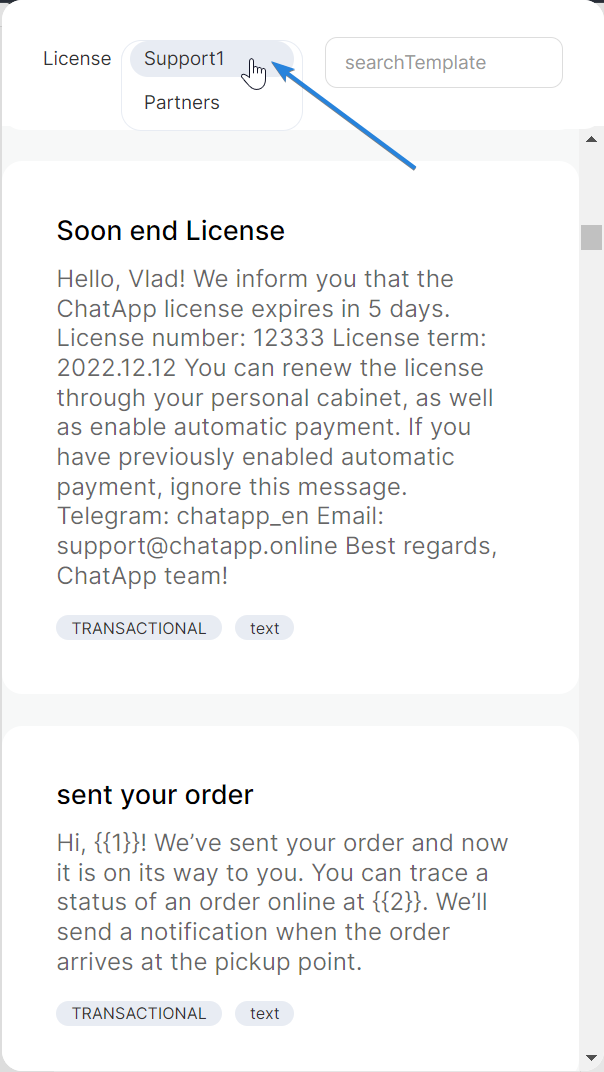Click the sent your order message body
The image size is (604, 1072).
(282, 902)
